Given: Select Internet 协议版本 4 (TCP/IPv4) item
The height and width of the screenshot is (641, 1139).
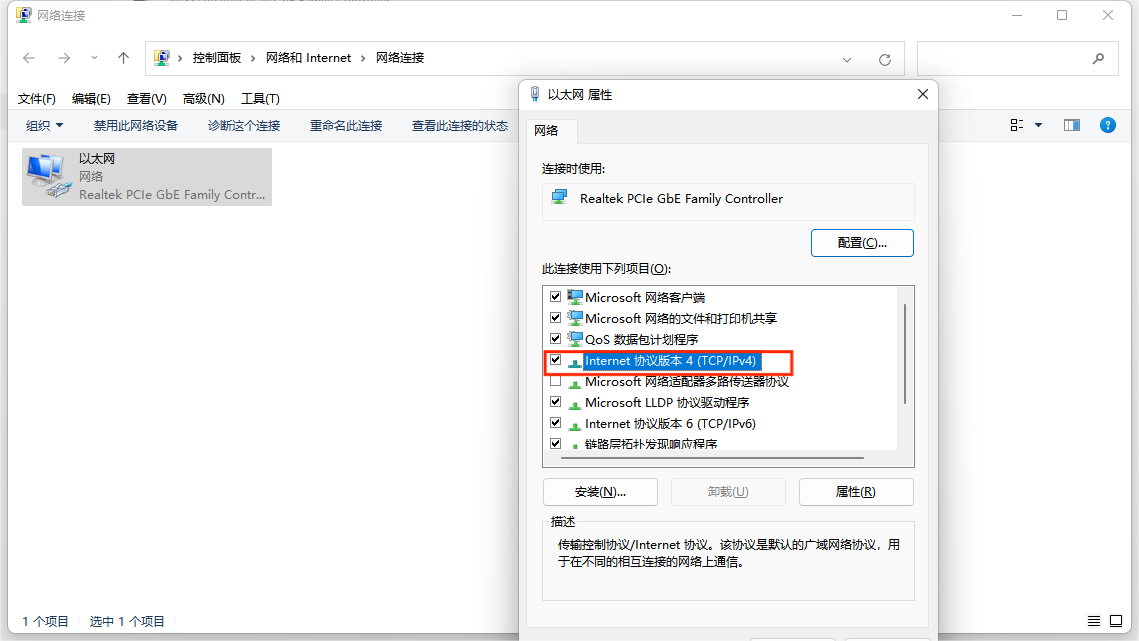Looking at the screenshot, I should point(670,360).
